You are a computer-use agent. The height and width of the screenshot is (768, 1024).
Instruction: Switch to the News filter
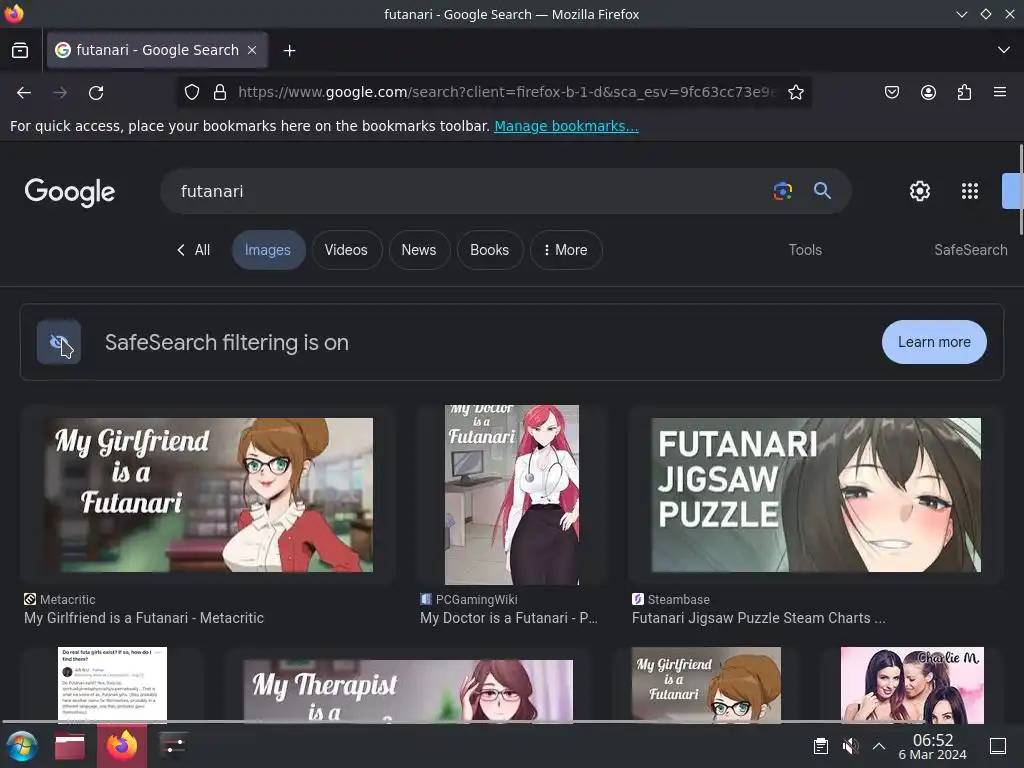tap(419, 250)
